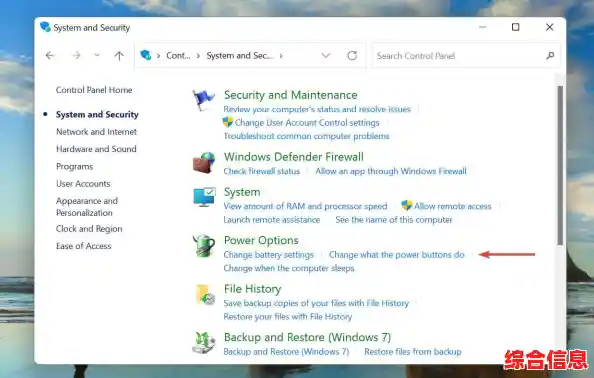Viewport: 594px width, 378px height.
Task: Expand the chevron after System and Sec... breadcrumb
Action: (x=281, y=56)
